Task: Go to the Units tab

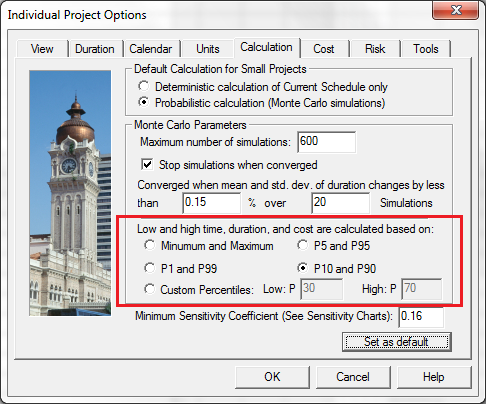Action: point(208,49)
